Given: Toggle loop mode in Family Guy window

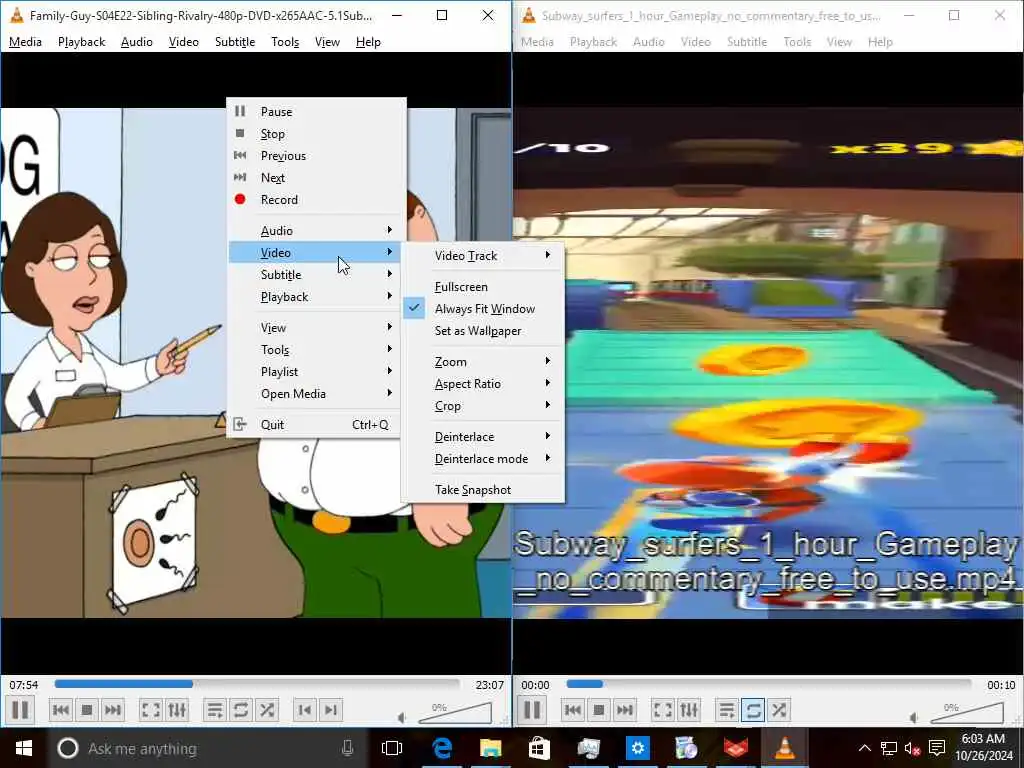Looking at the screenshot, I should 241,710.
